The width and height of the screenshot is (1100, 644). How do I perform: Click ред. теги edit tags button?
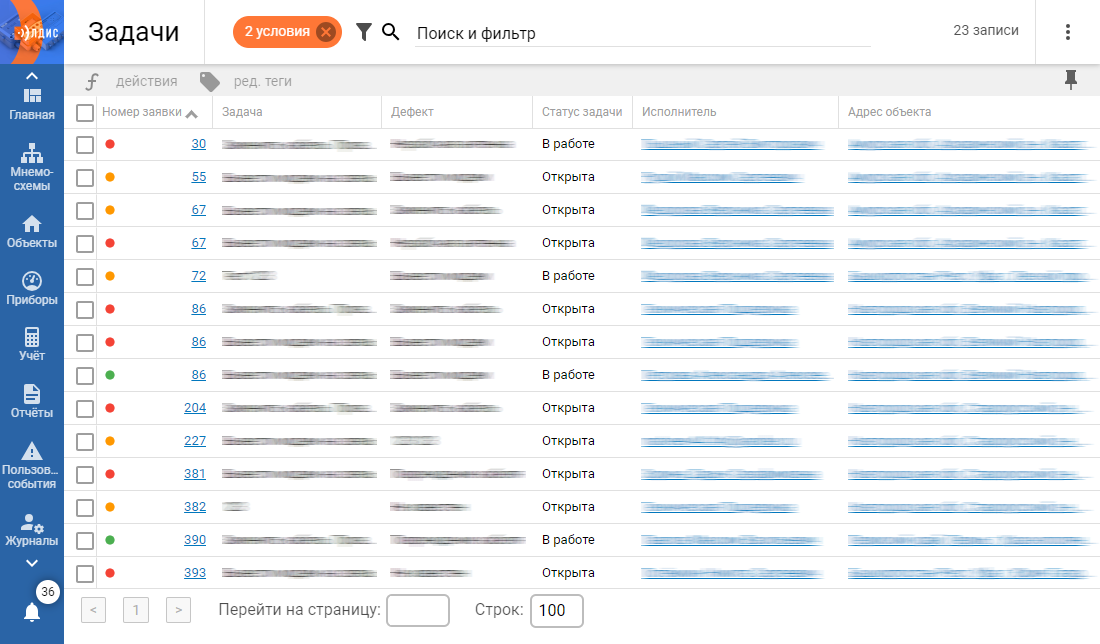262,81
